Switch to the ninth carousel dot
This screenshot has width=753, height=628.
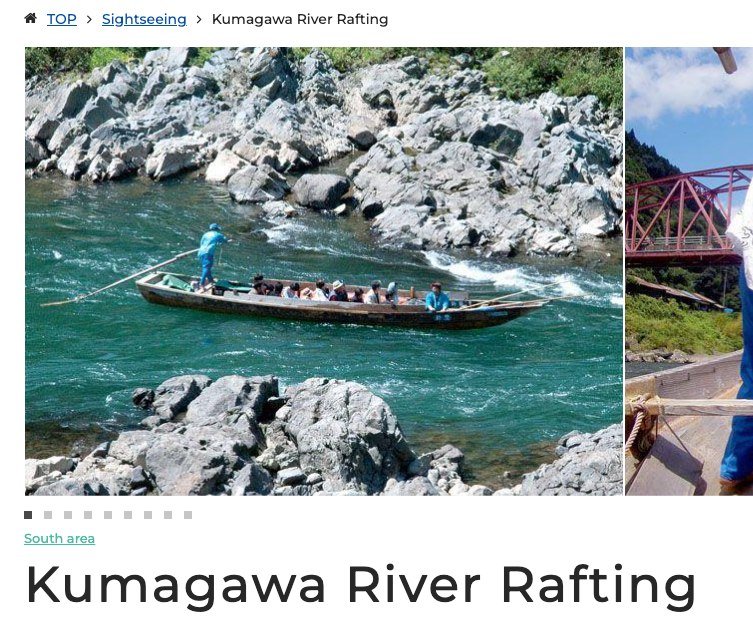(x=188, y=515)
